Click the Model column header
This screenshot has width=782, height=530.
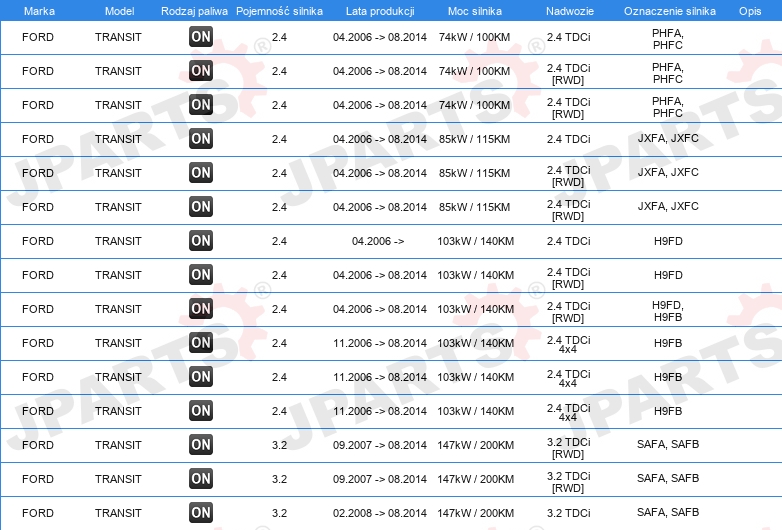point(119,11)
